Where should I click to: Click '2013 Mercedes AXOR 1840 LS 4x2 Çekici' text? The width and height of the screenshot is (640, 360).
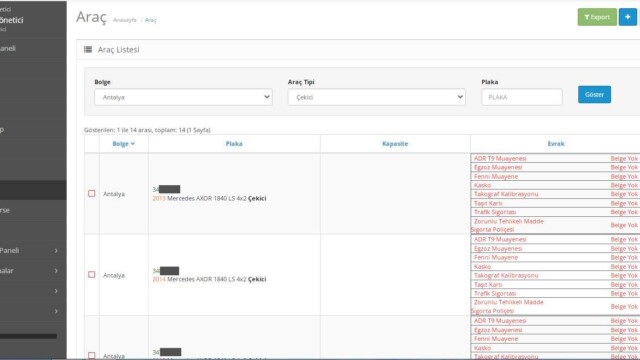point(209,198)
